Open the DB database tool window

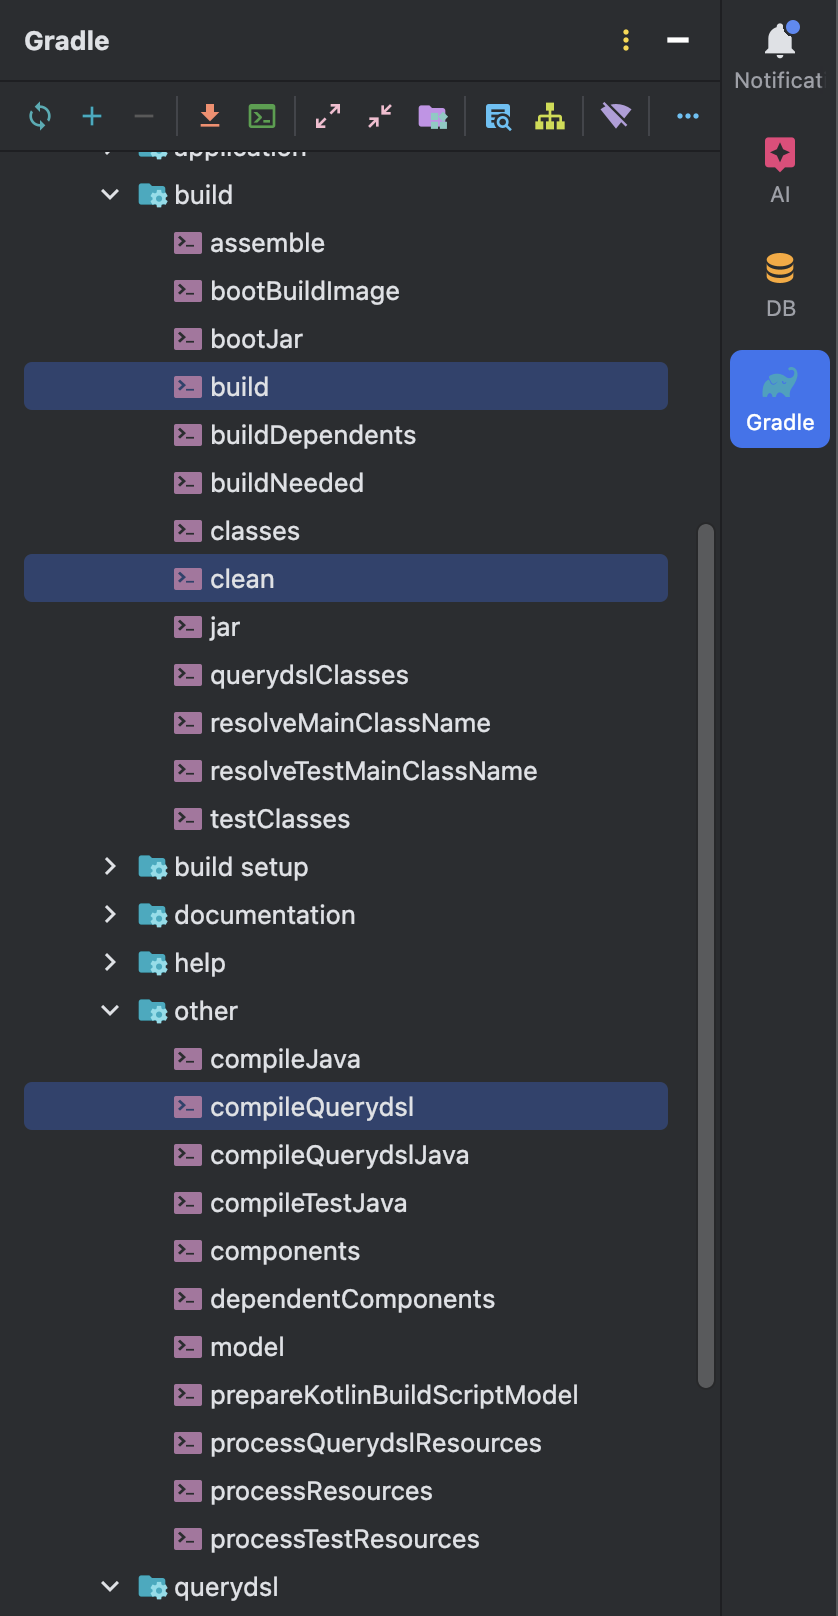click(x=780, y=285)
